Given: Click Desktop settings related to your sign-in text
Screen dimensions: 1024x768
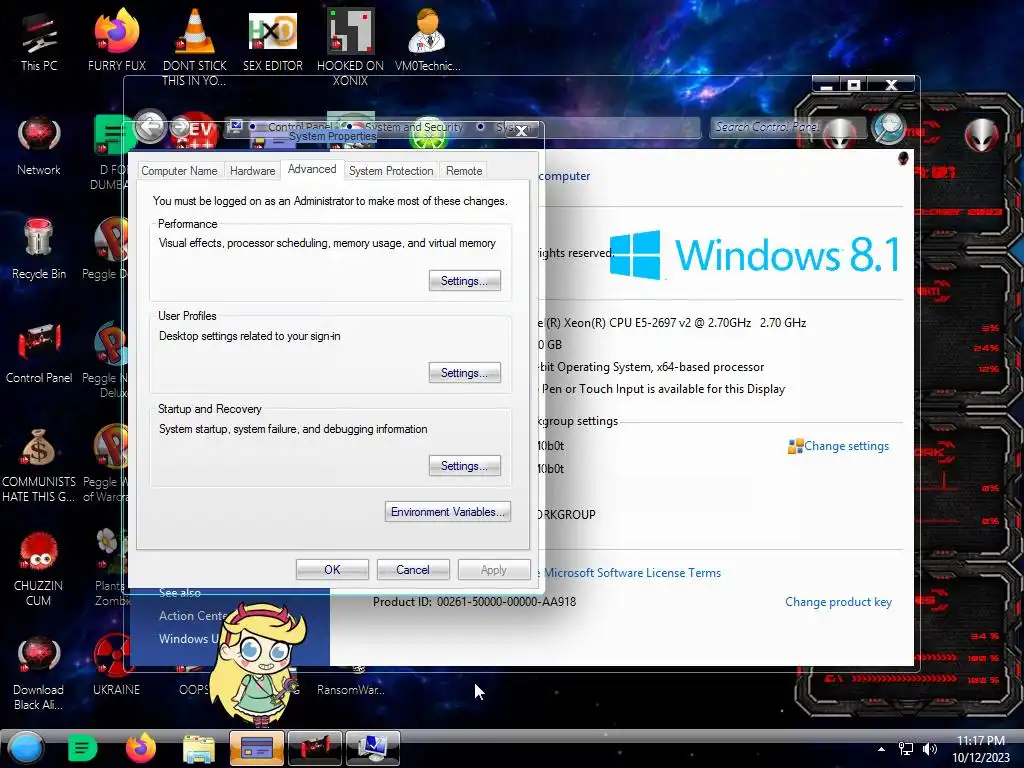Looking at the screenshot, I should coord(249,336).
